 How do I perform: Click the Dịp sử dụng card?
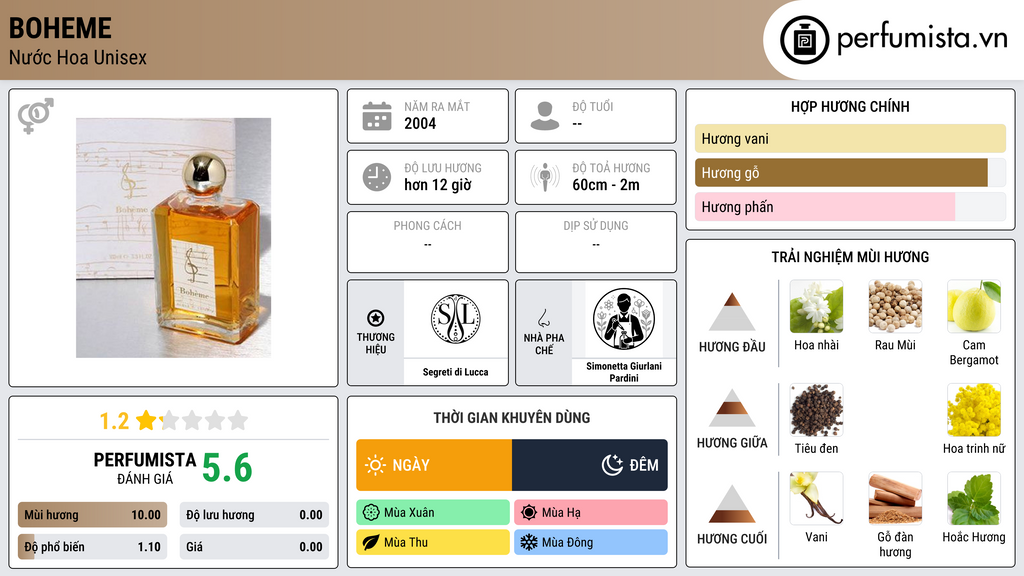596,242
